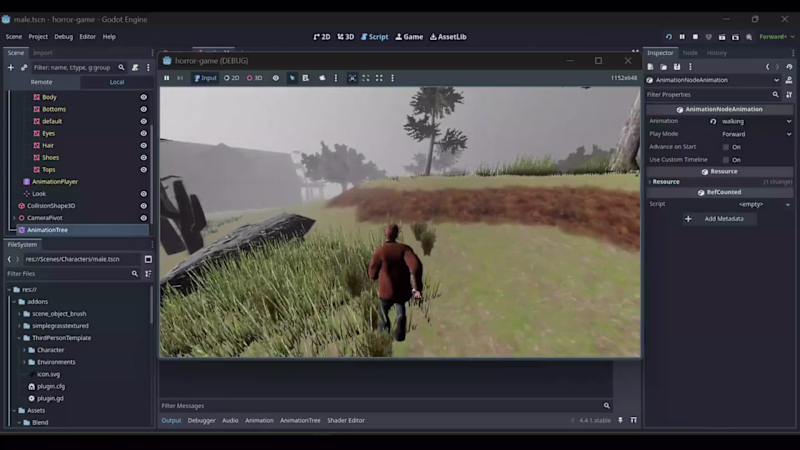
Task: Toggle selection visibility eye in game toolbar
Action: click(x=276, y=78)
